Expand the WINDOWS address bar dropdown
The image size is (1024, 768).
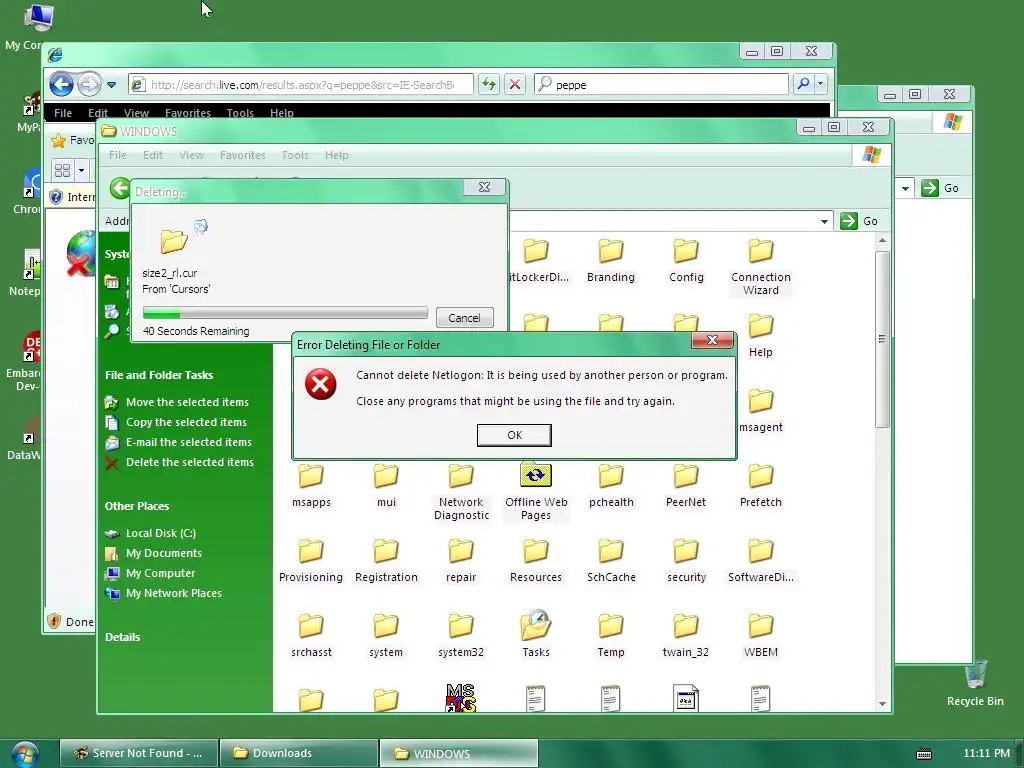(824, 221)
